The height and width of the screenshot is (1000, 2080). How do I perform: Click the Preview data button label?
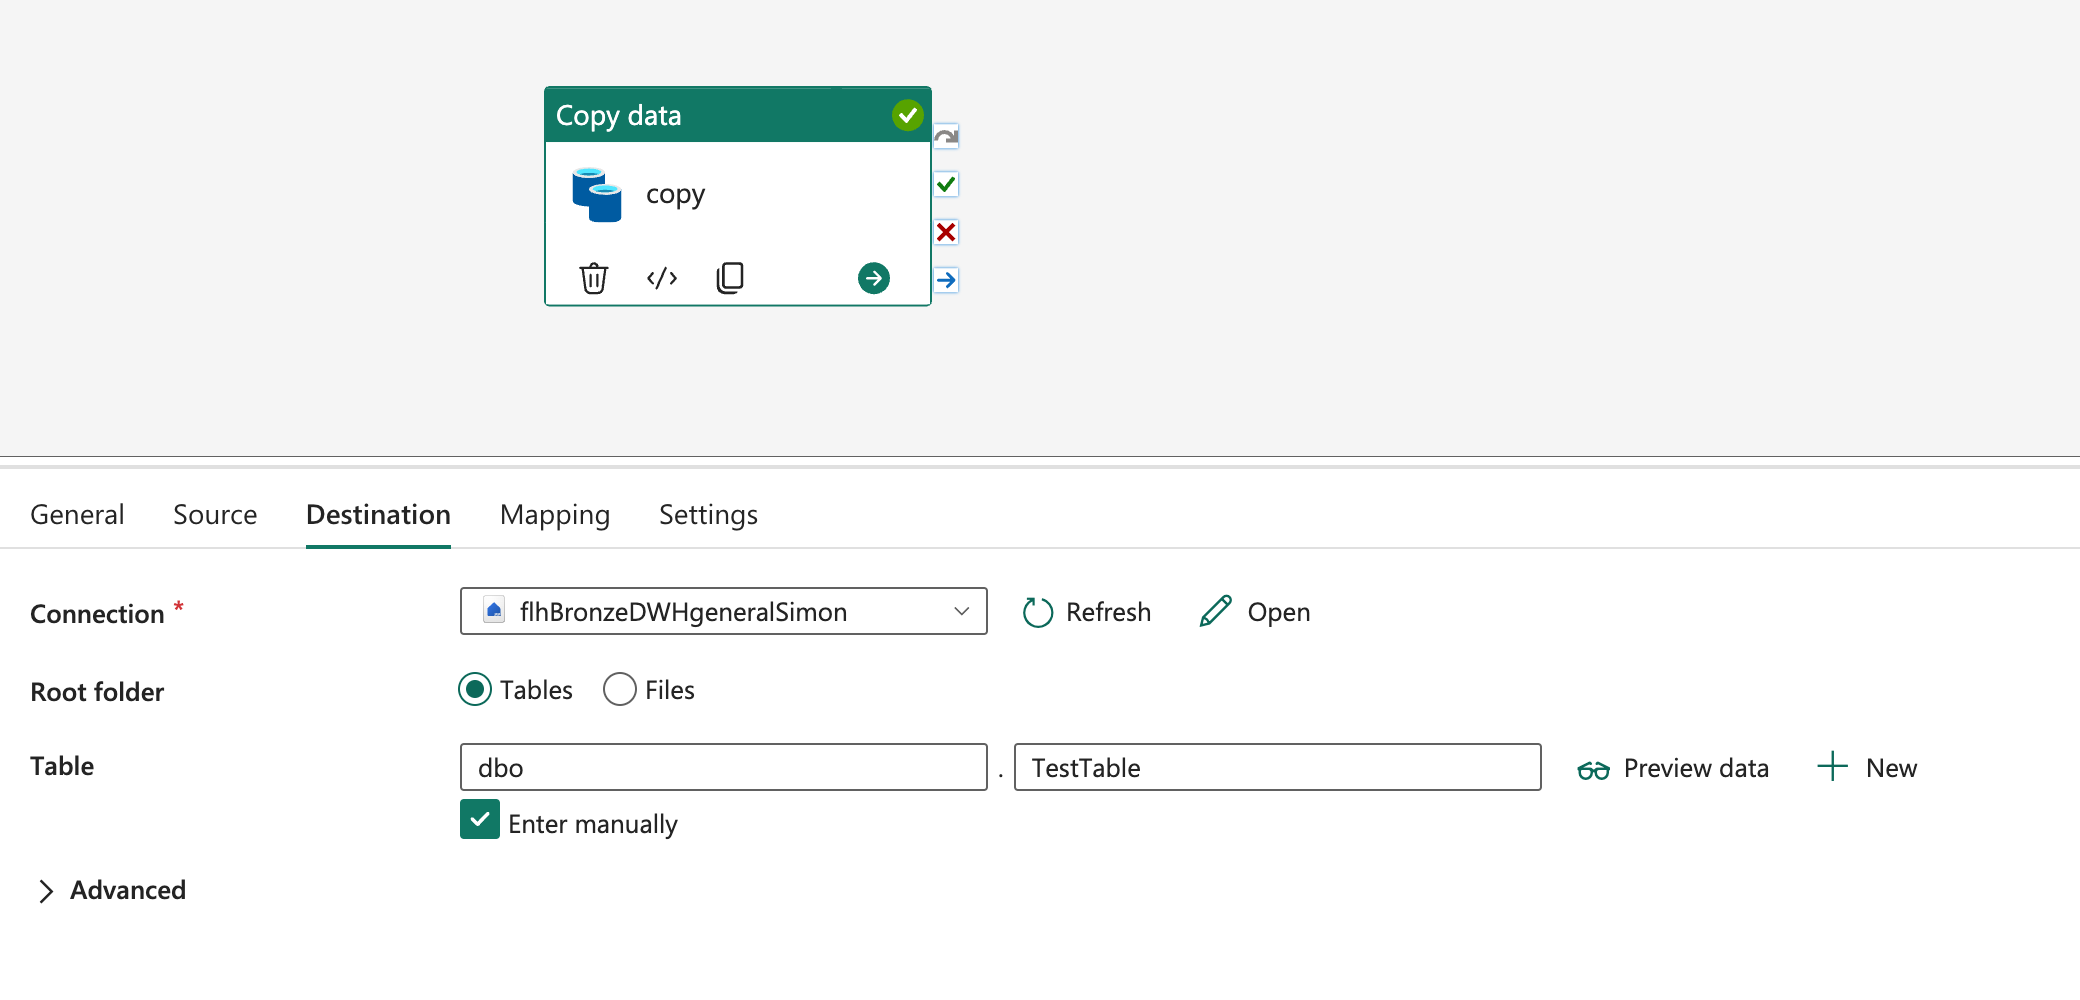[x=1696, y=768]
